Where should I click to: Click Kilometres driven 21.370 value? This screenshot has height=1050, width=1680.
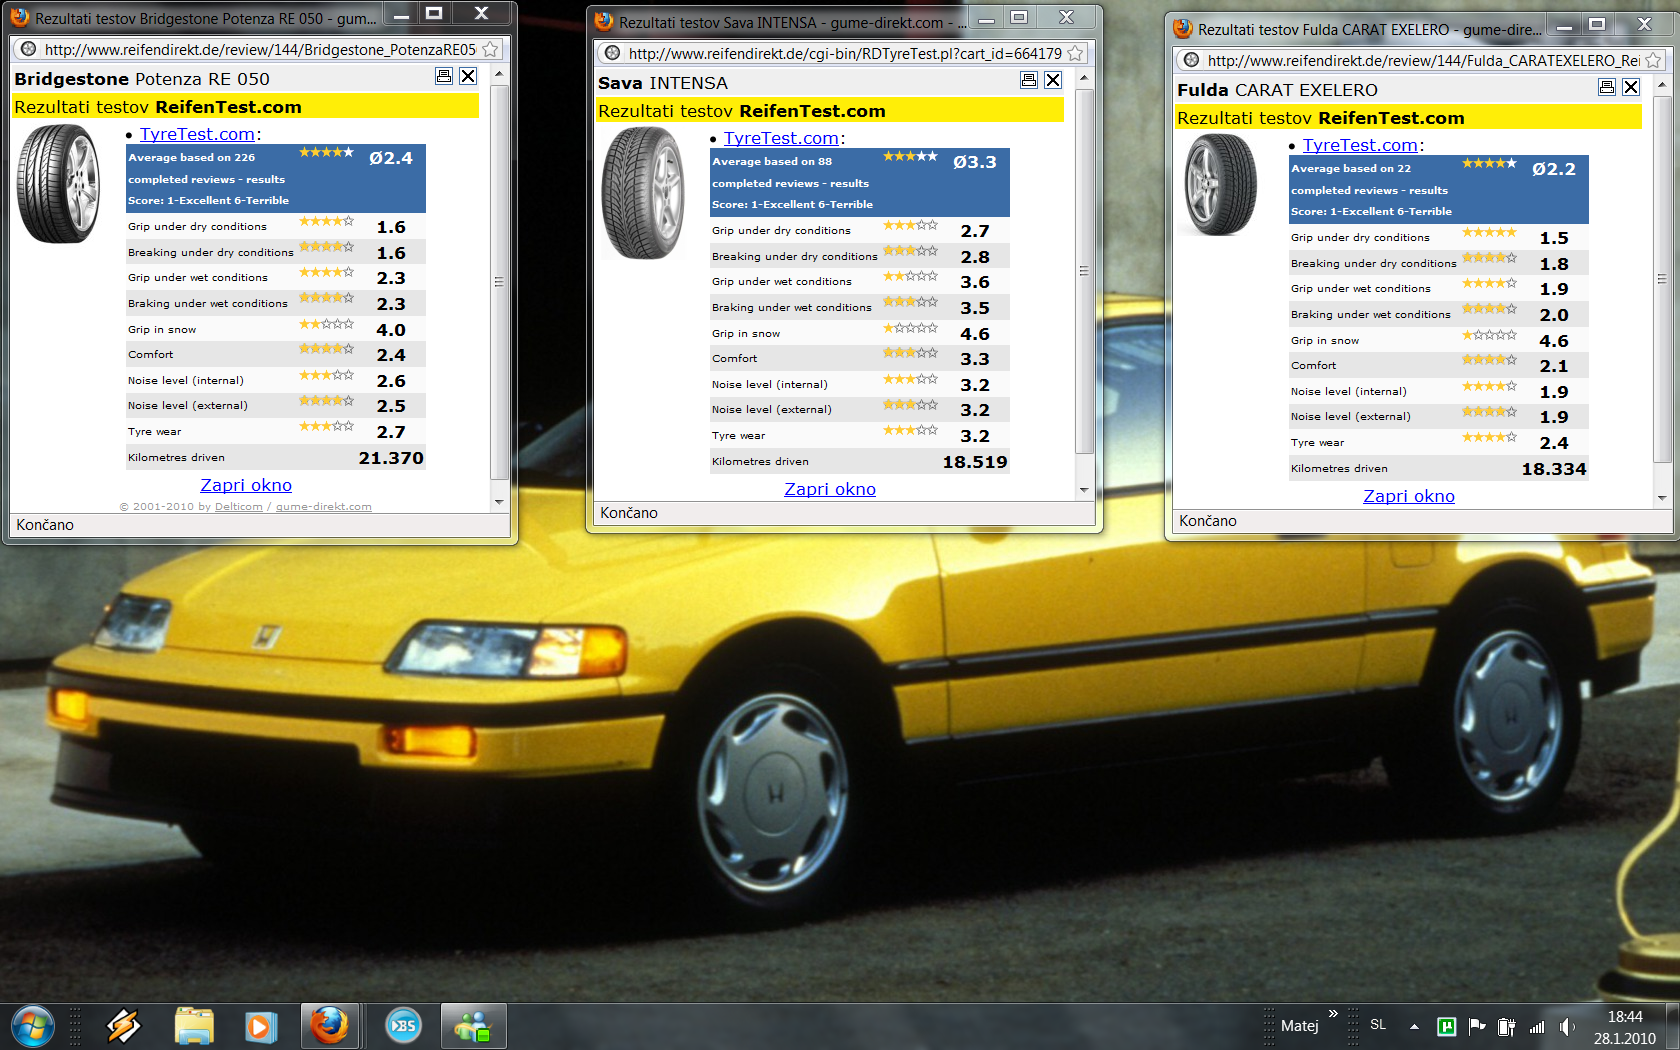click(x=391, y=458)
